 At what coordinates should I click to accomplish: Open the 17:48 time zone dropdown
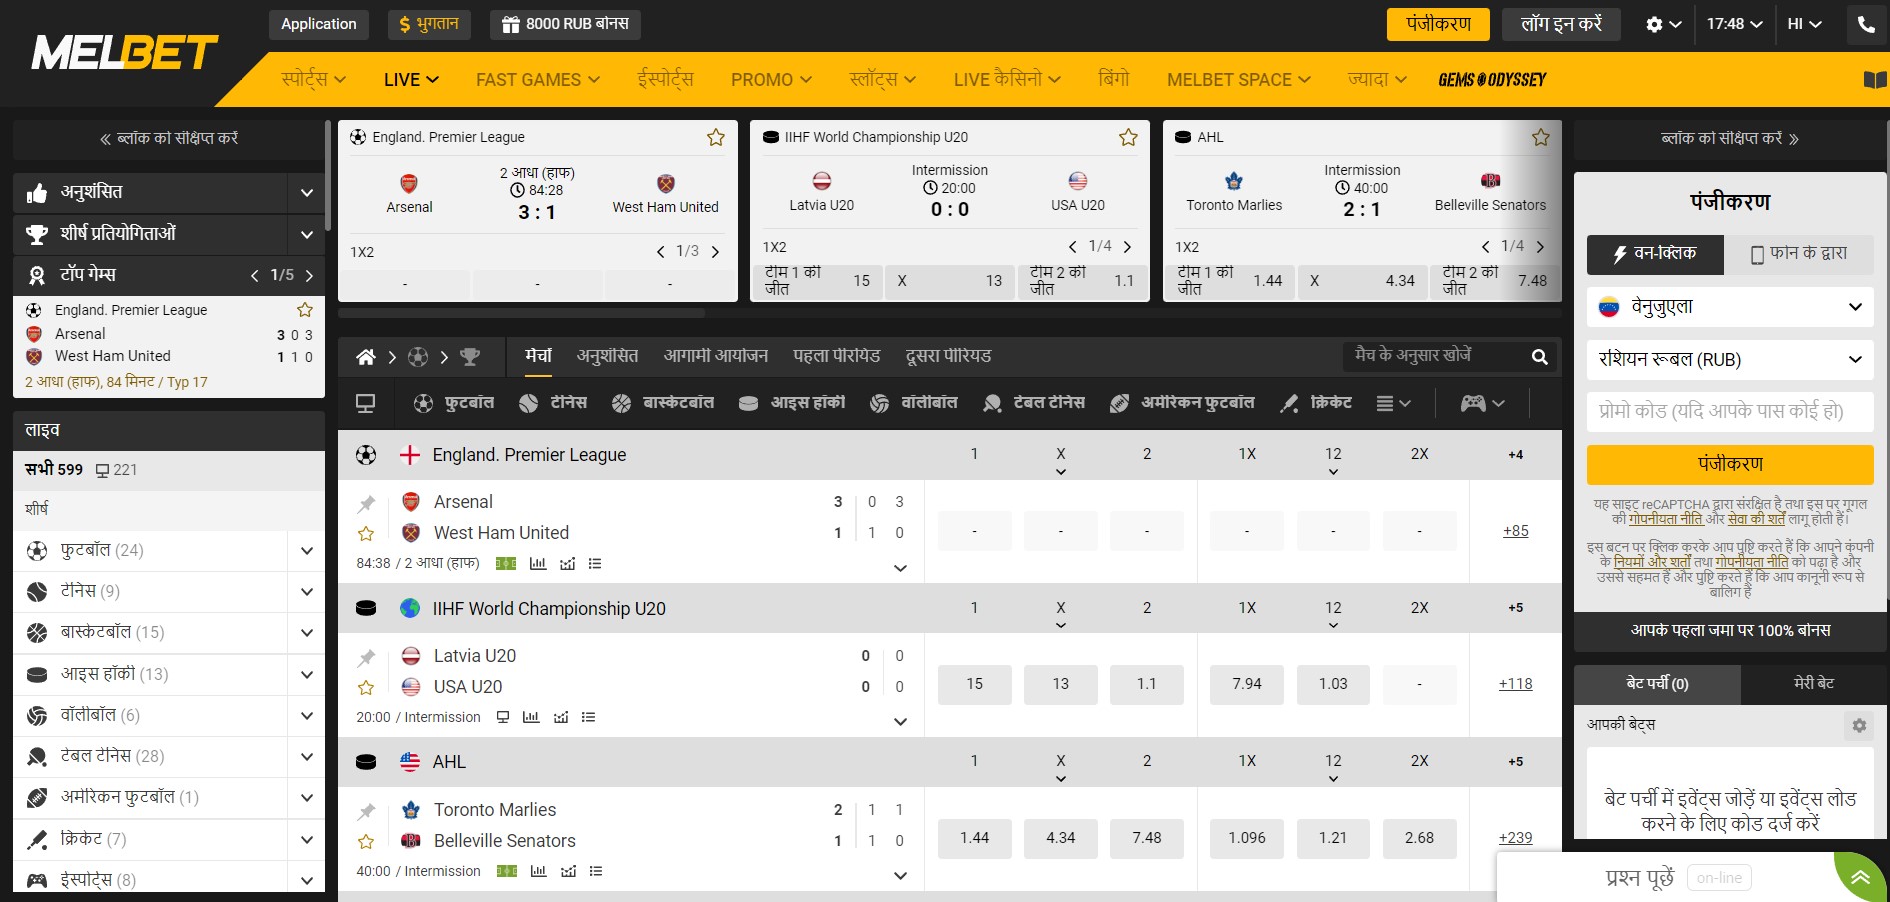coord(1734,24)
